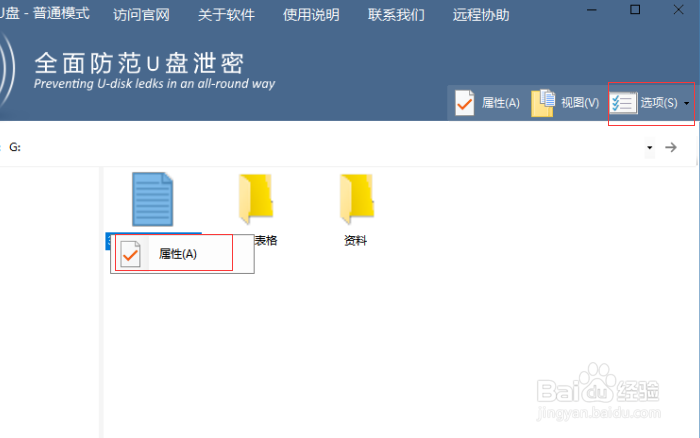Open the 远程协助 menu item

coord(481,15)
